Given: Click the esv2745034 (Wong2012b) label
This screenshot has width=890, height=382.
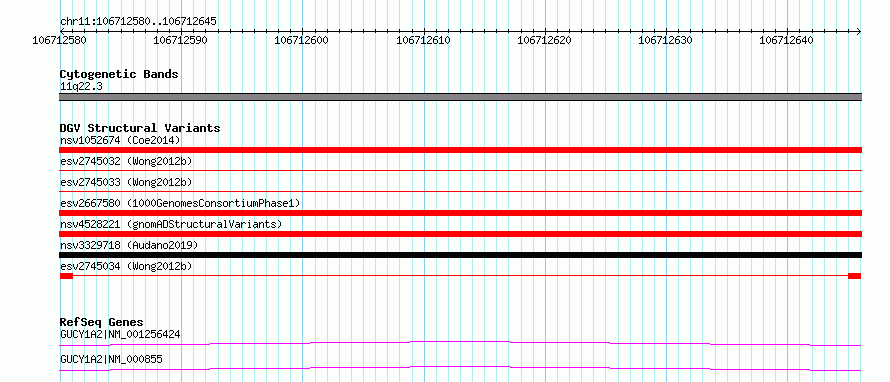Looking at the screenshot, I should 126,266.
